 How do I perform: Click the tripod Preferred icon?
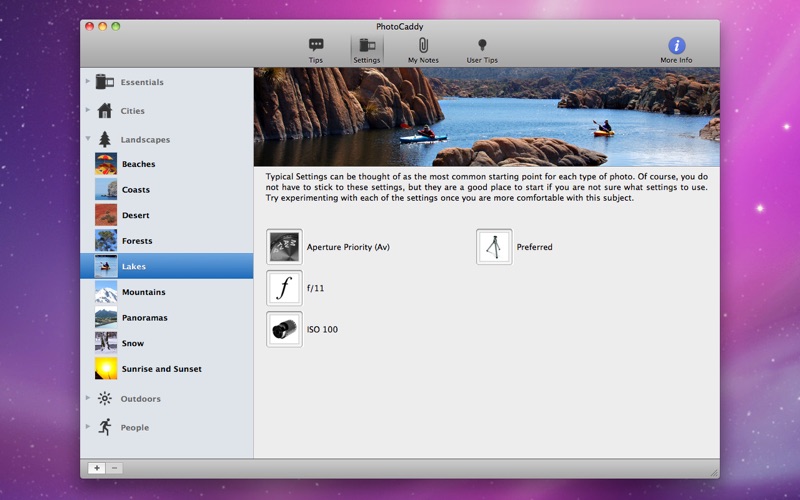point(494,246)
